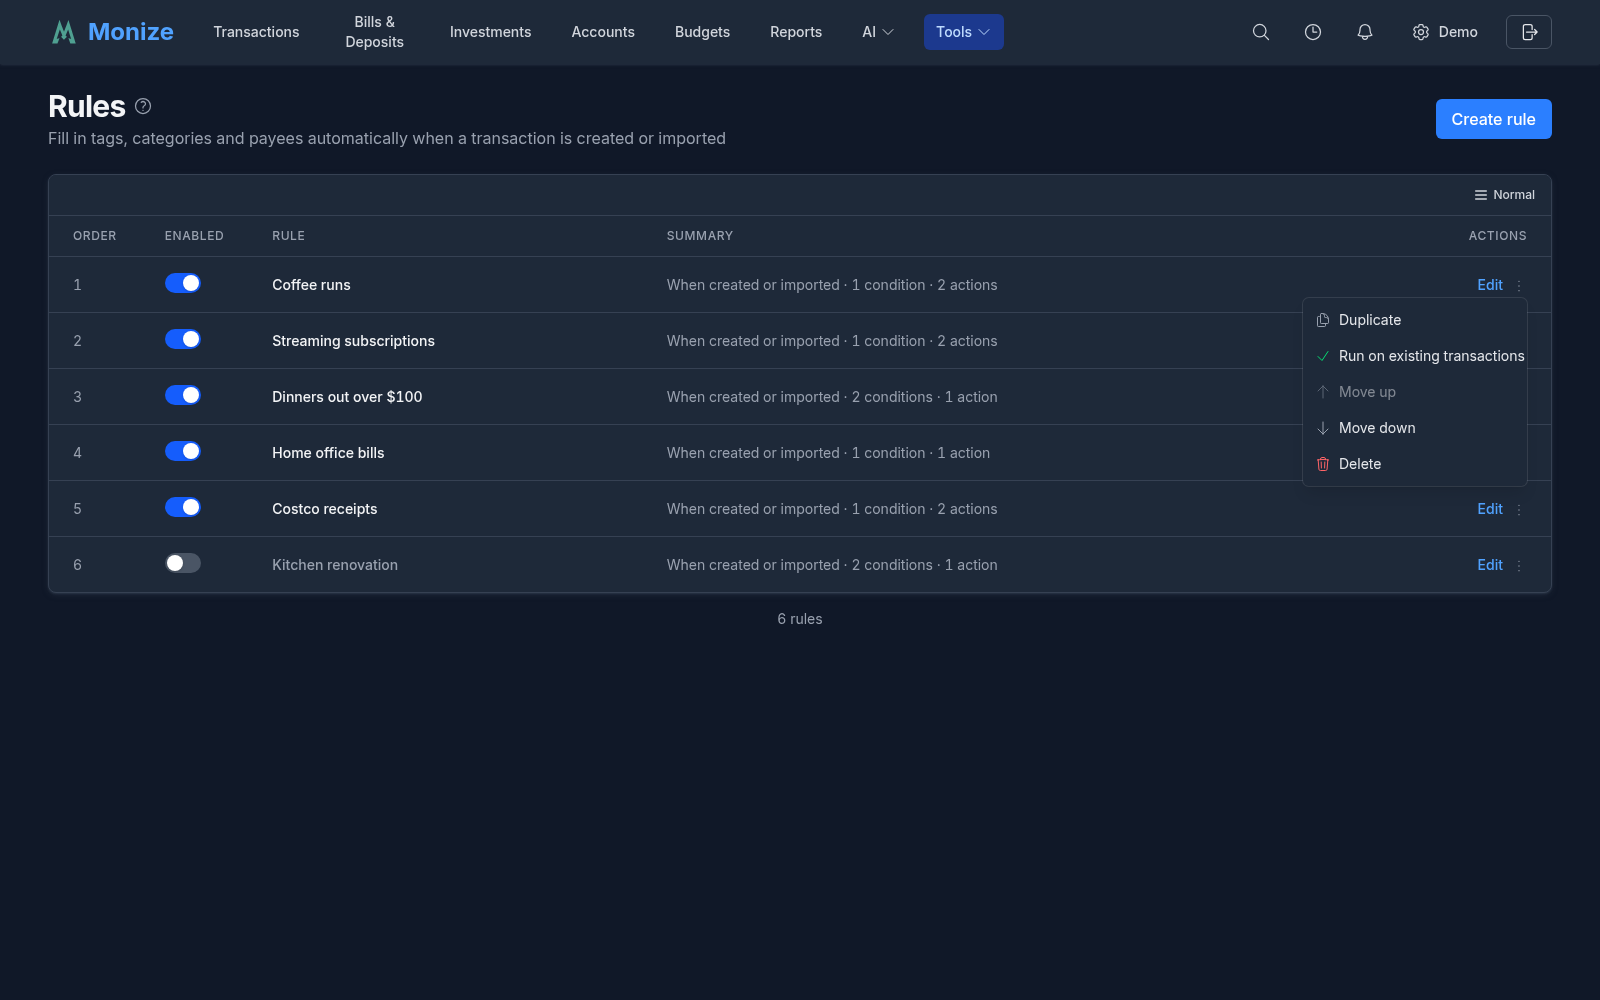Click the Monize logo icon
This screenshot has height=1000, width=1600.
click(x=64, y=32)
